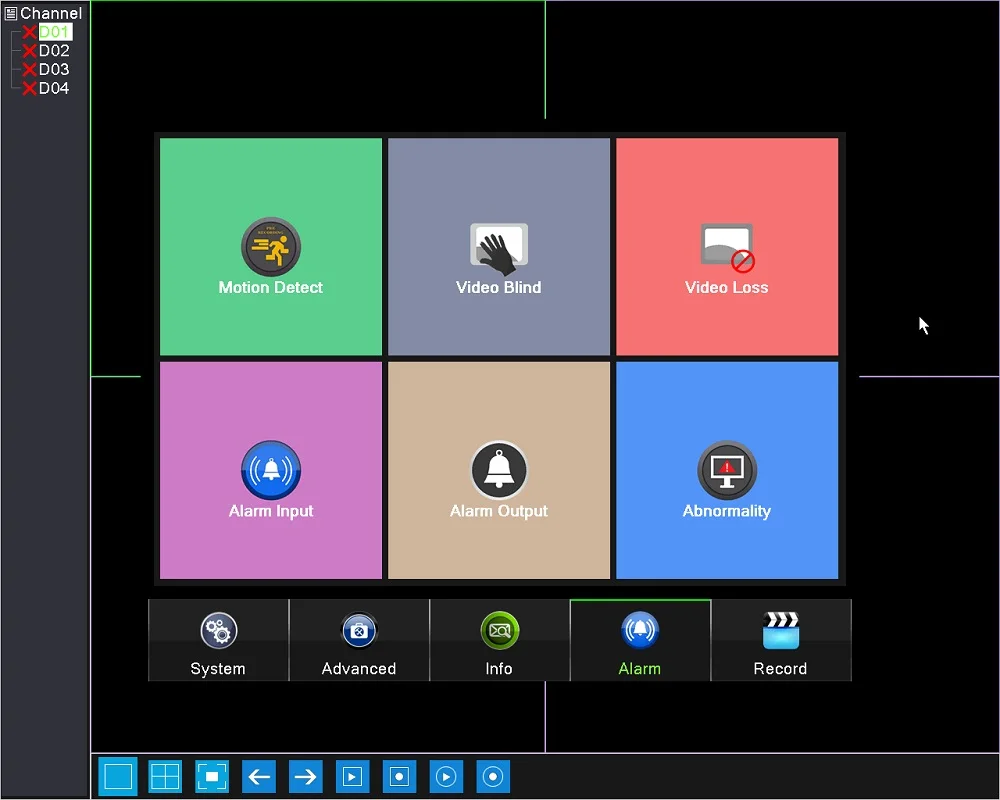Image resolution: width=1000 pixels, height=800 pixels.
Task: Select channel D01 in the channel list
Action: [54, 32]
